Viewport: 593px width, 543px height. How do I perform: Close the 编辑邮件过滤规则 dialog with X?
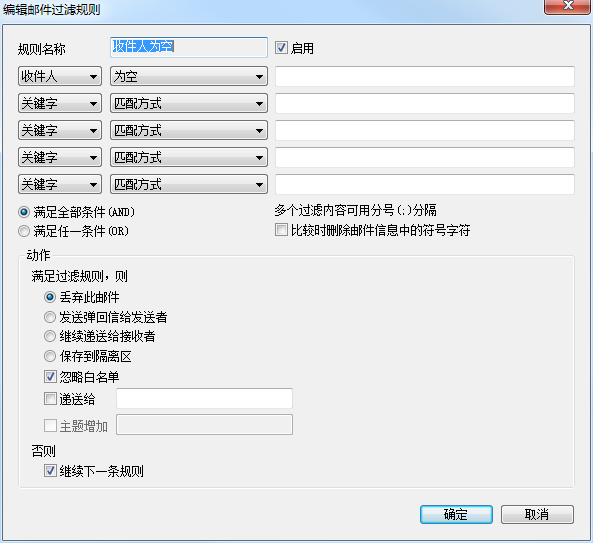pyautogui.click(x=568, y=6)
